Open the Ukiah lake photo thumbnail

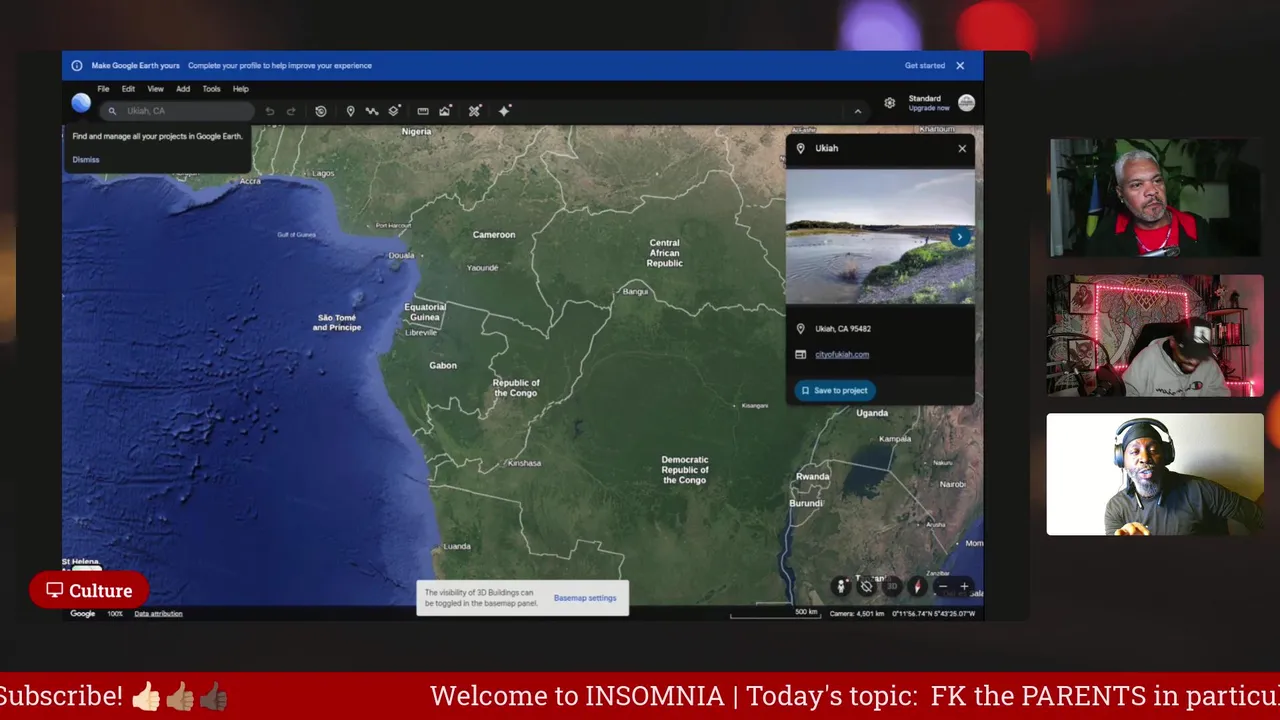coord(880,237)
